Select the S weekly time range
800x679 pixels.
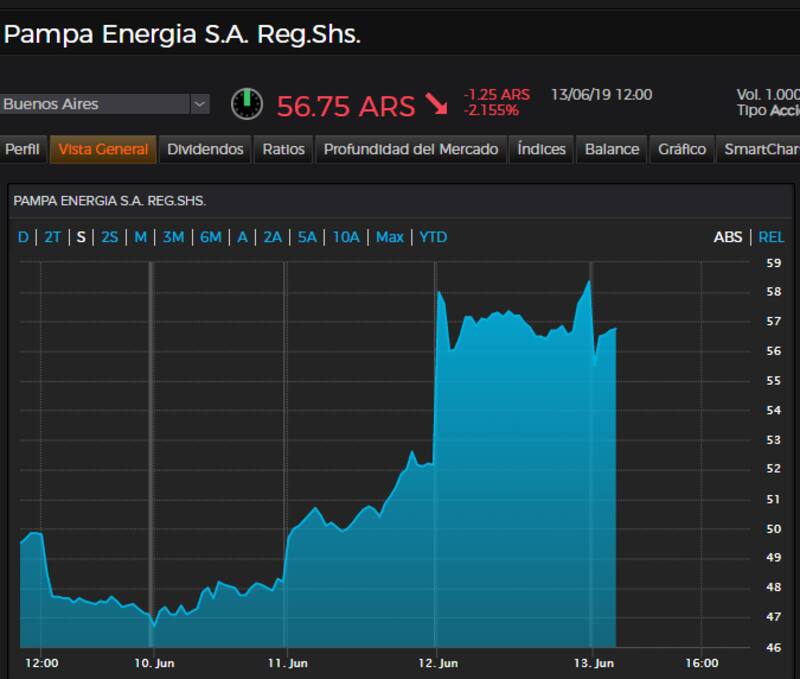pos(81,237)
